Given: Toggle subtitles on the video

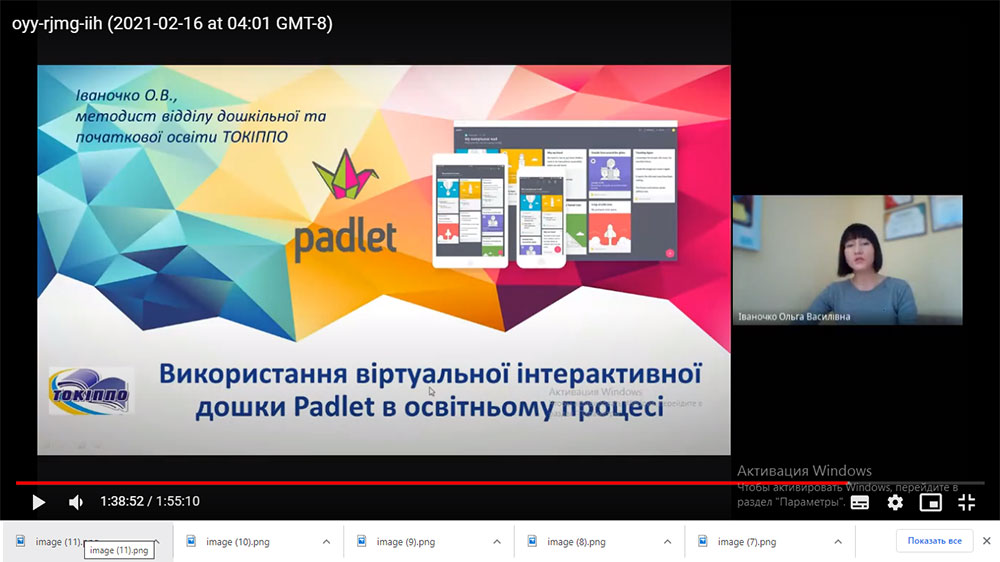Looking at the screenshot, I should click(x=859, y=502).
